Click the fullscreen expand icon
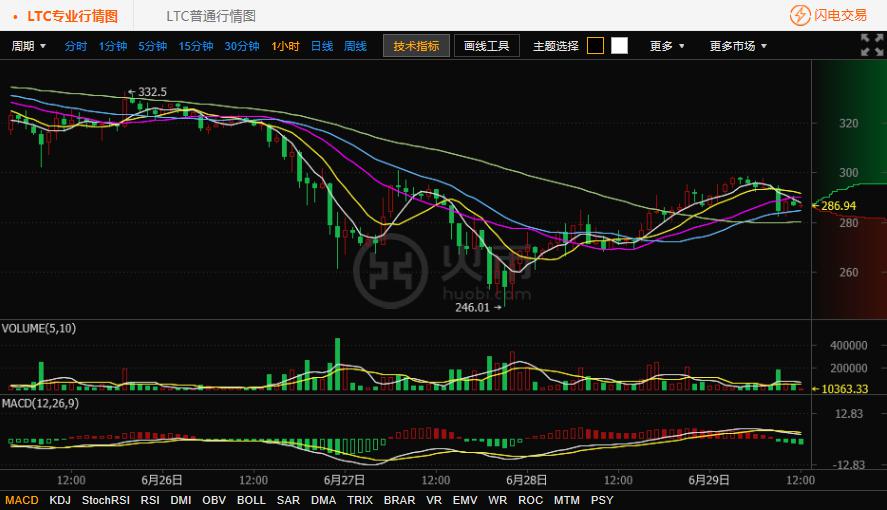 click(871, 45)
